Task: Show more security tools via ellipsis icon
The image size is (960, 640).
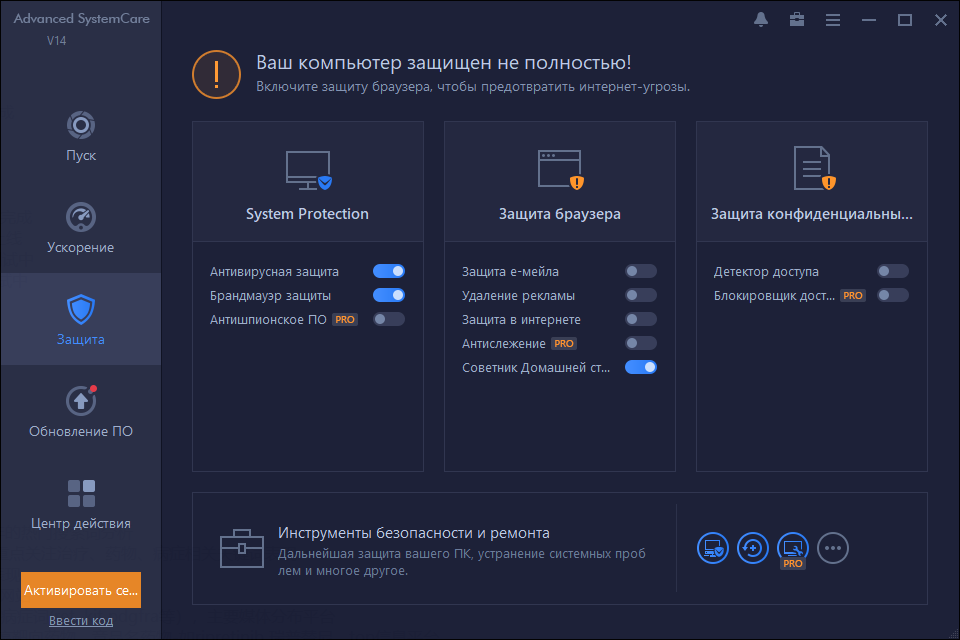Action: [x=833, y=548]
